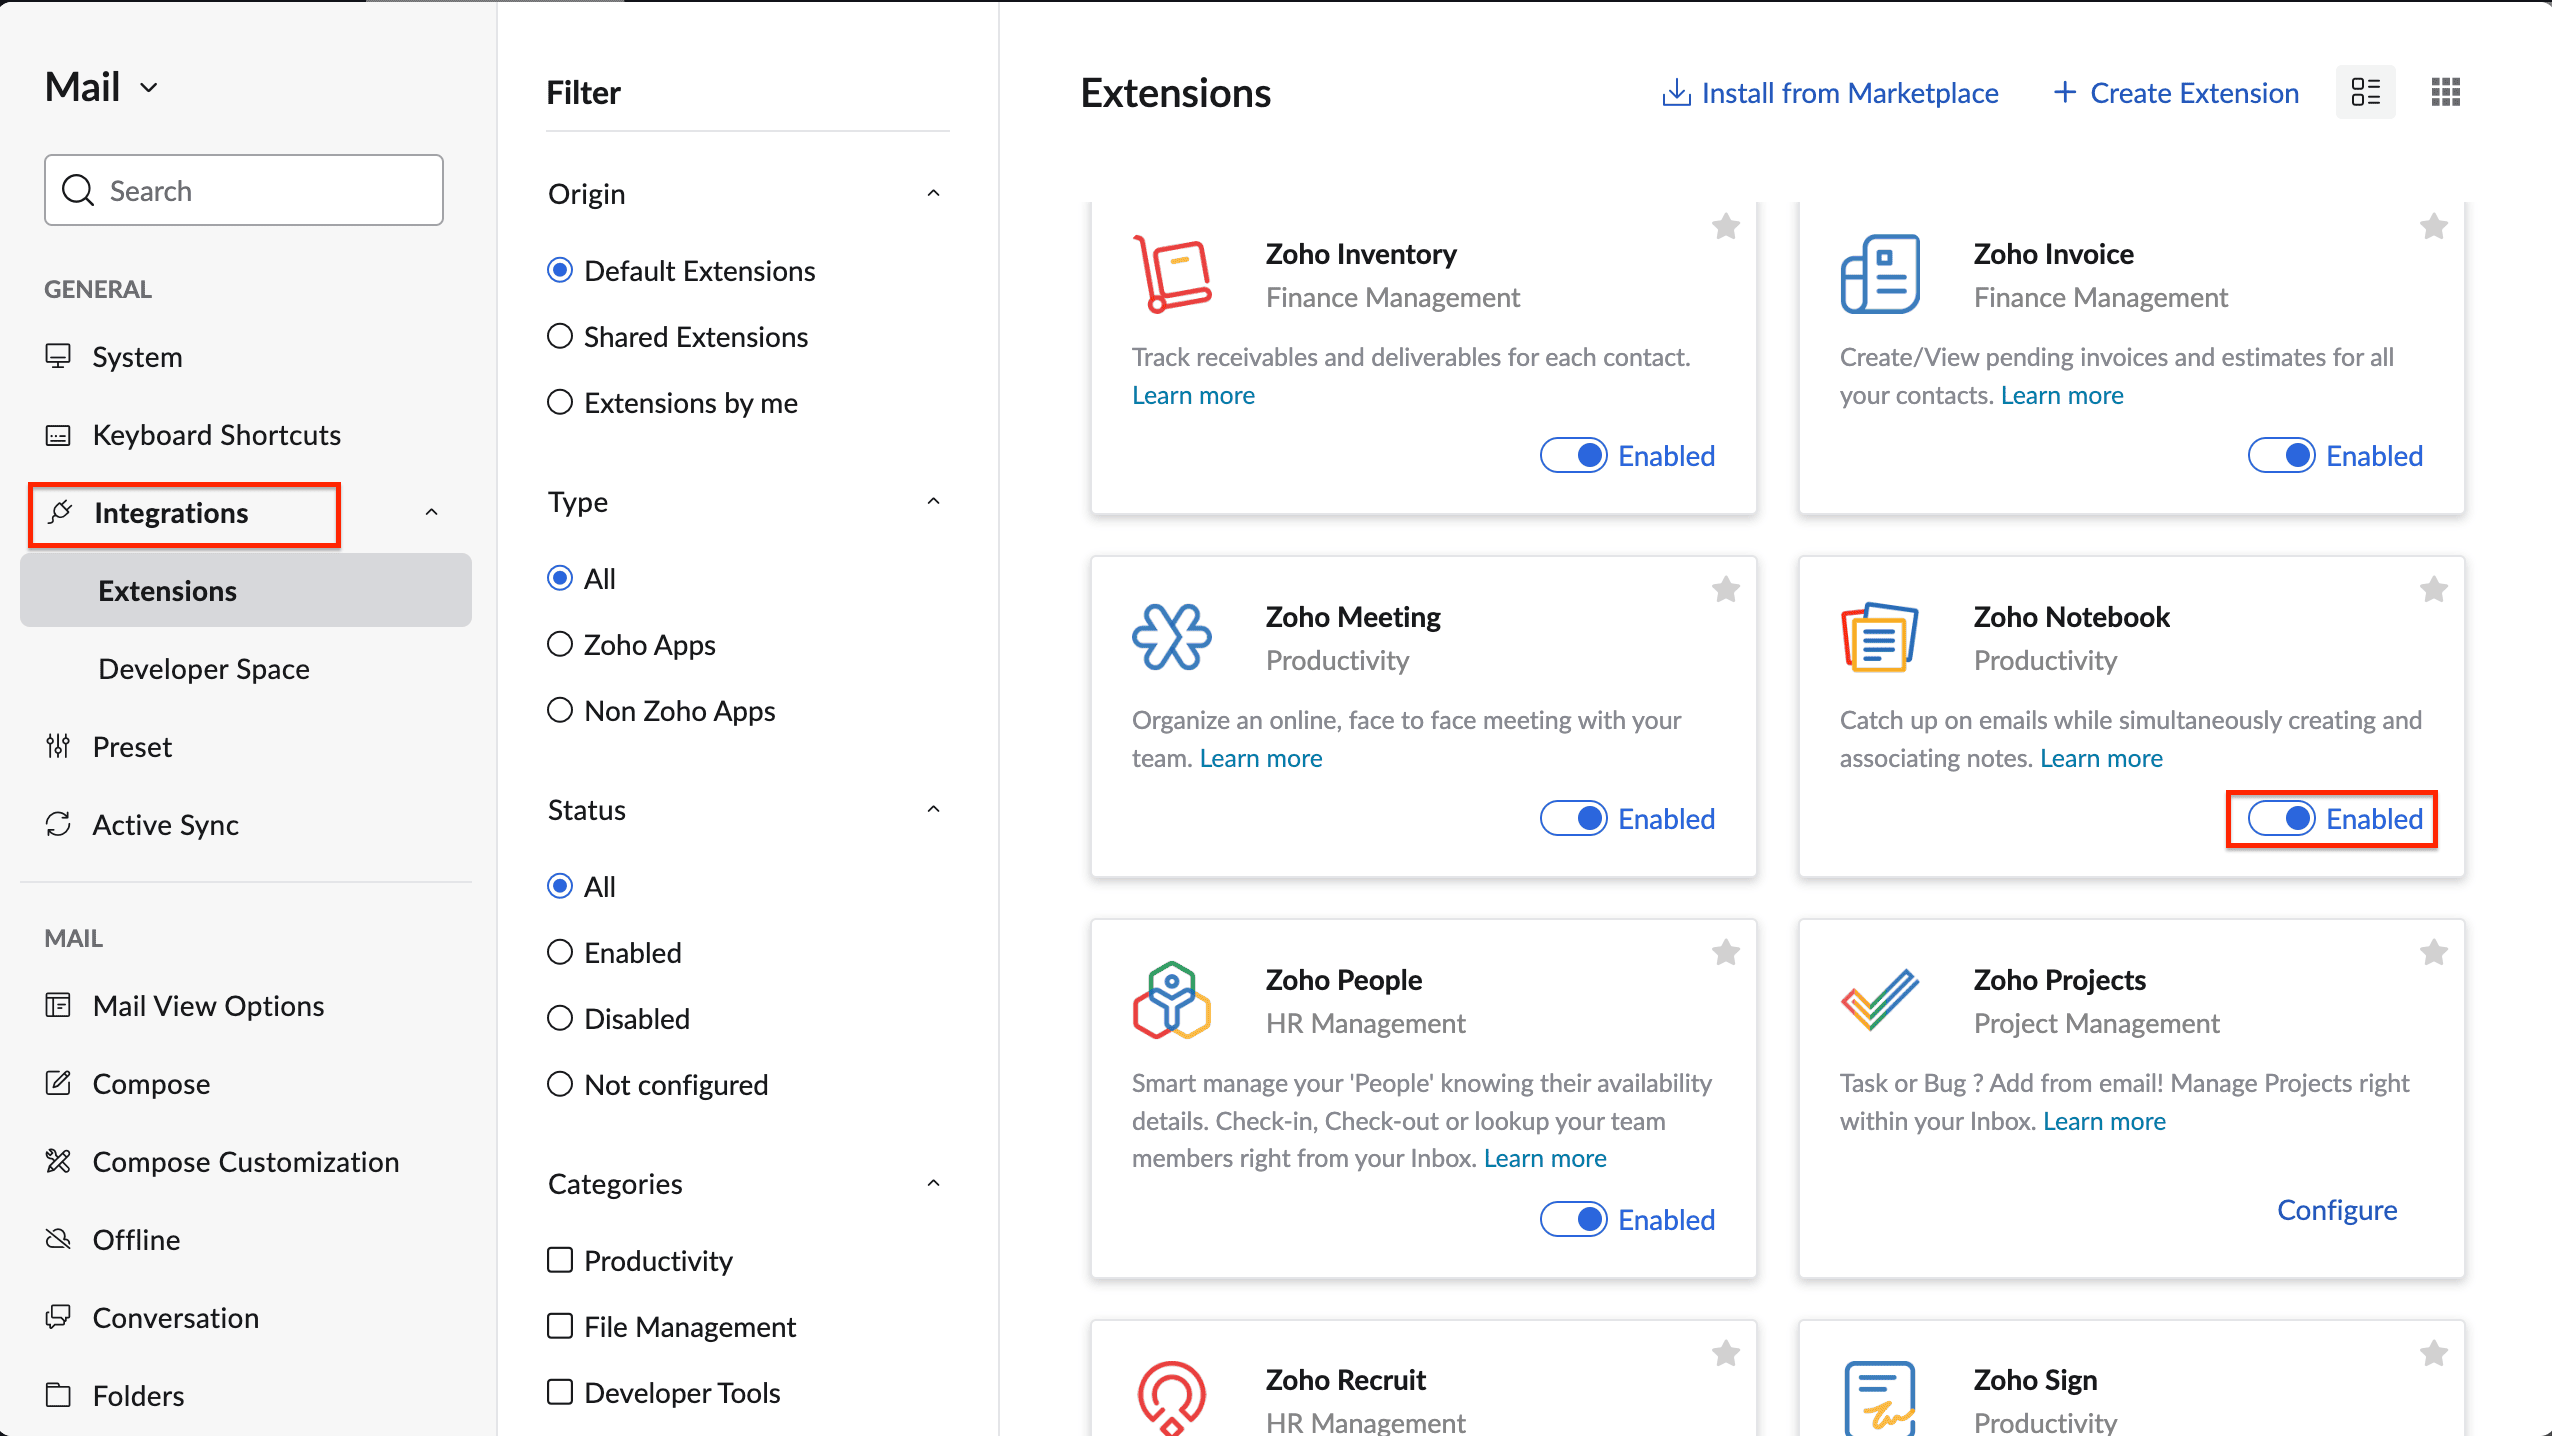Go to Keyboard Shortcuts settings

pos(216,435)
